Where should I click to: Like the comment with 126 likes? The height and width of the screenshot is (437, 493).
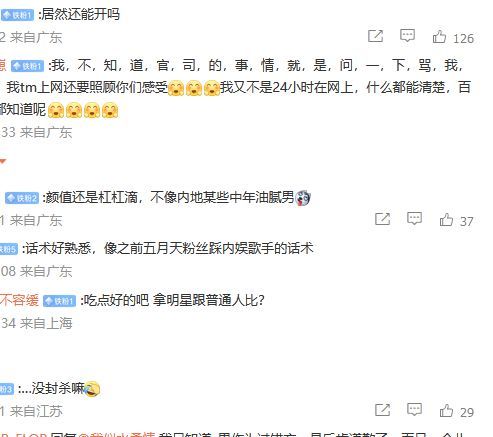439,36
